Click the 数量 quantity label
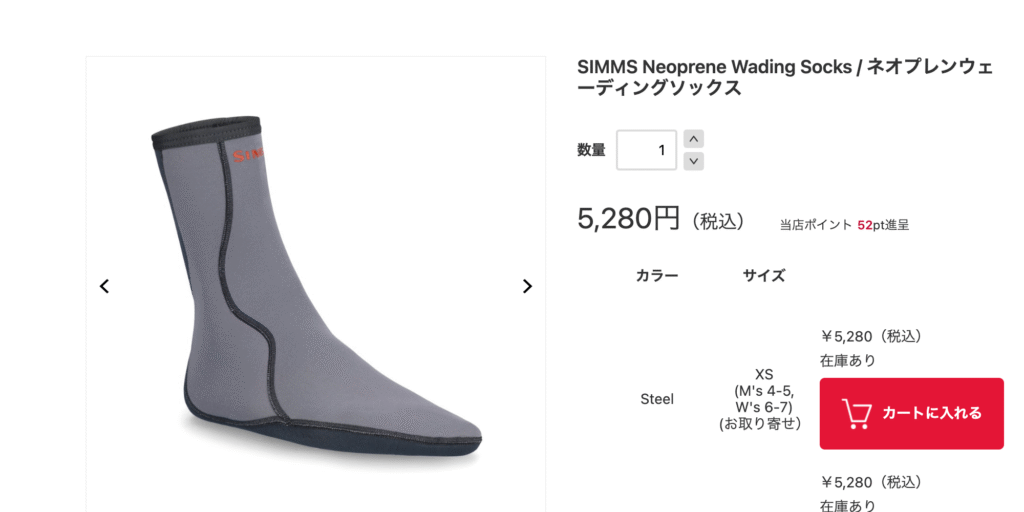 click(591, 150)
